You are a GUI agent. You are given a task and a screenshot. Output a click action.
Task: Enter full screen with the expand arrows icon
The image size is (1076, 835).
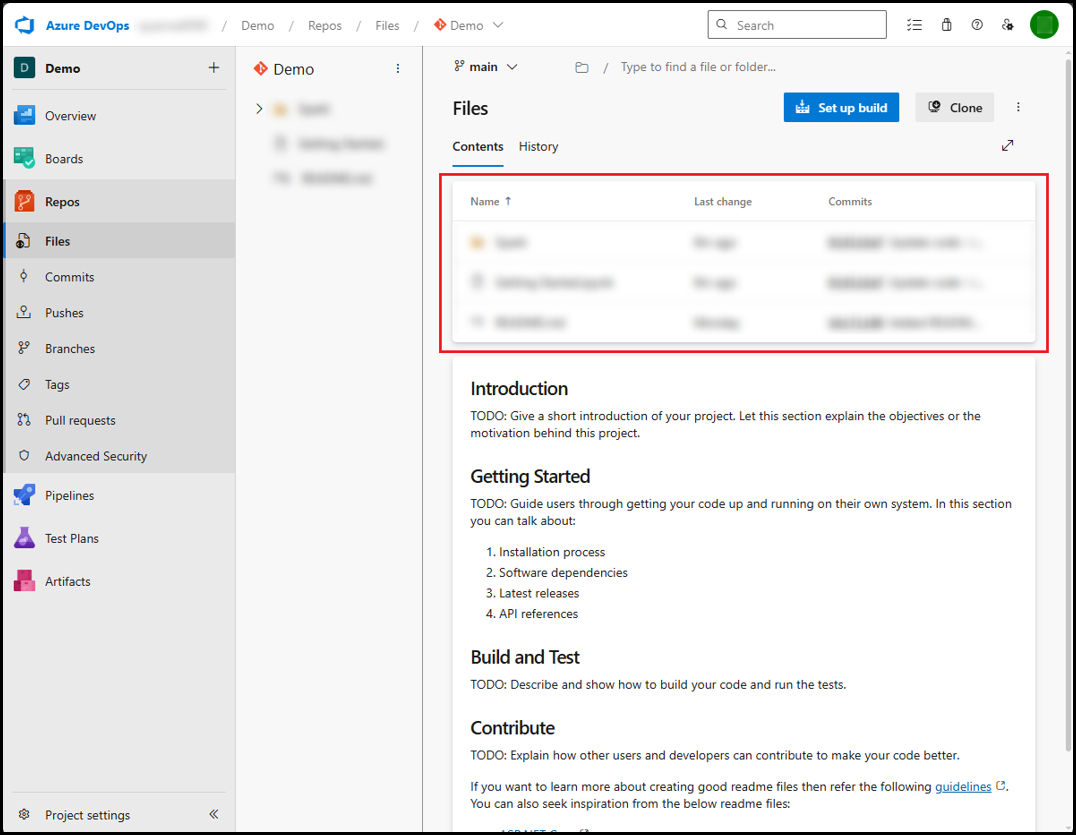coord(1007,146)
